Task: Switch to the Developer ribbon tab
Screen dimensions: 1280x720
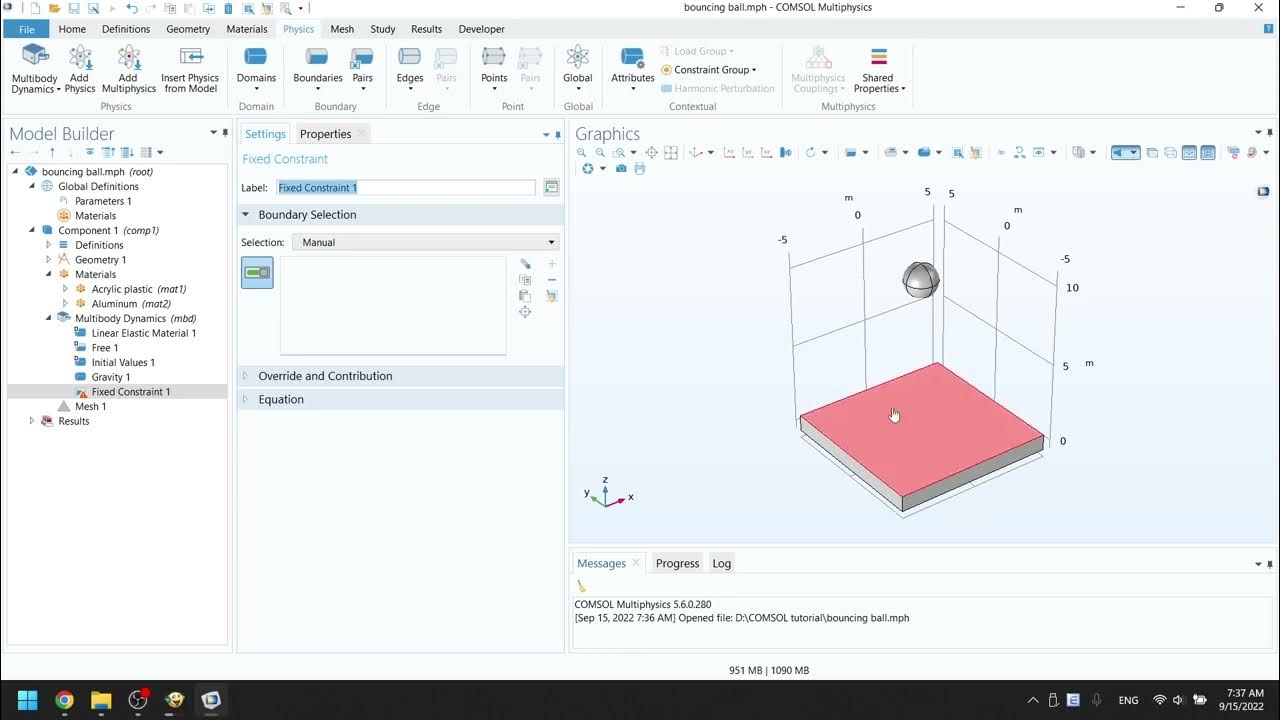Action: [x=481, y=29]
